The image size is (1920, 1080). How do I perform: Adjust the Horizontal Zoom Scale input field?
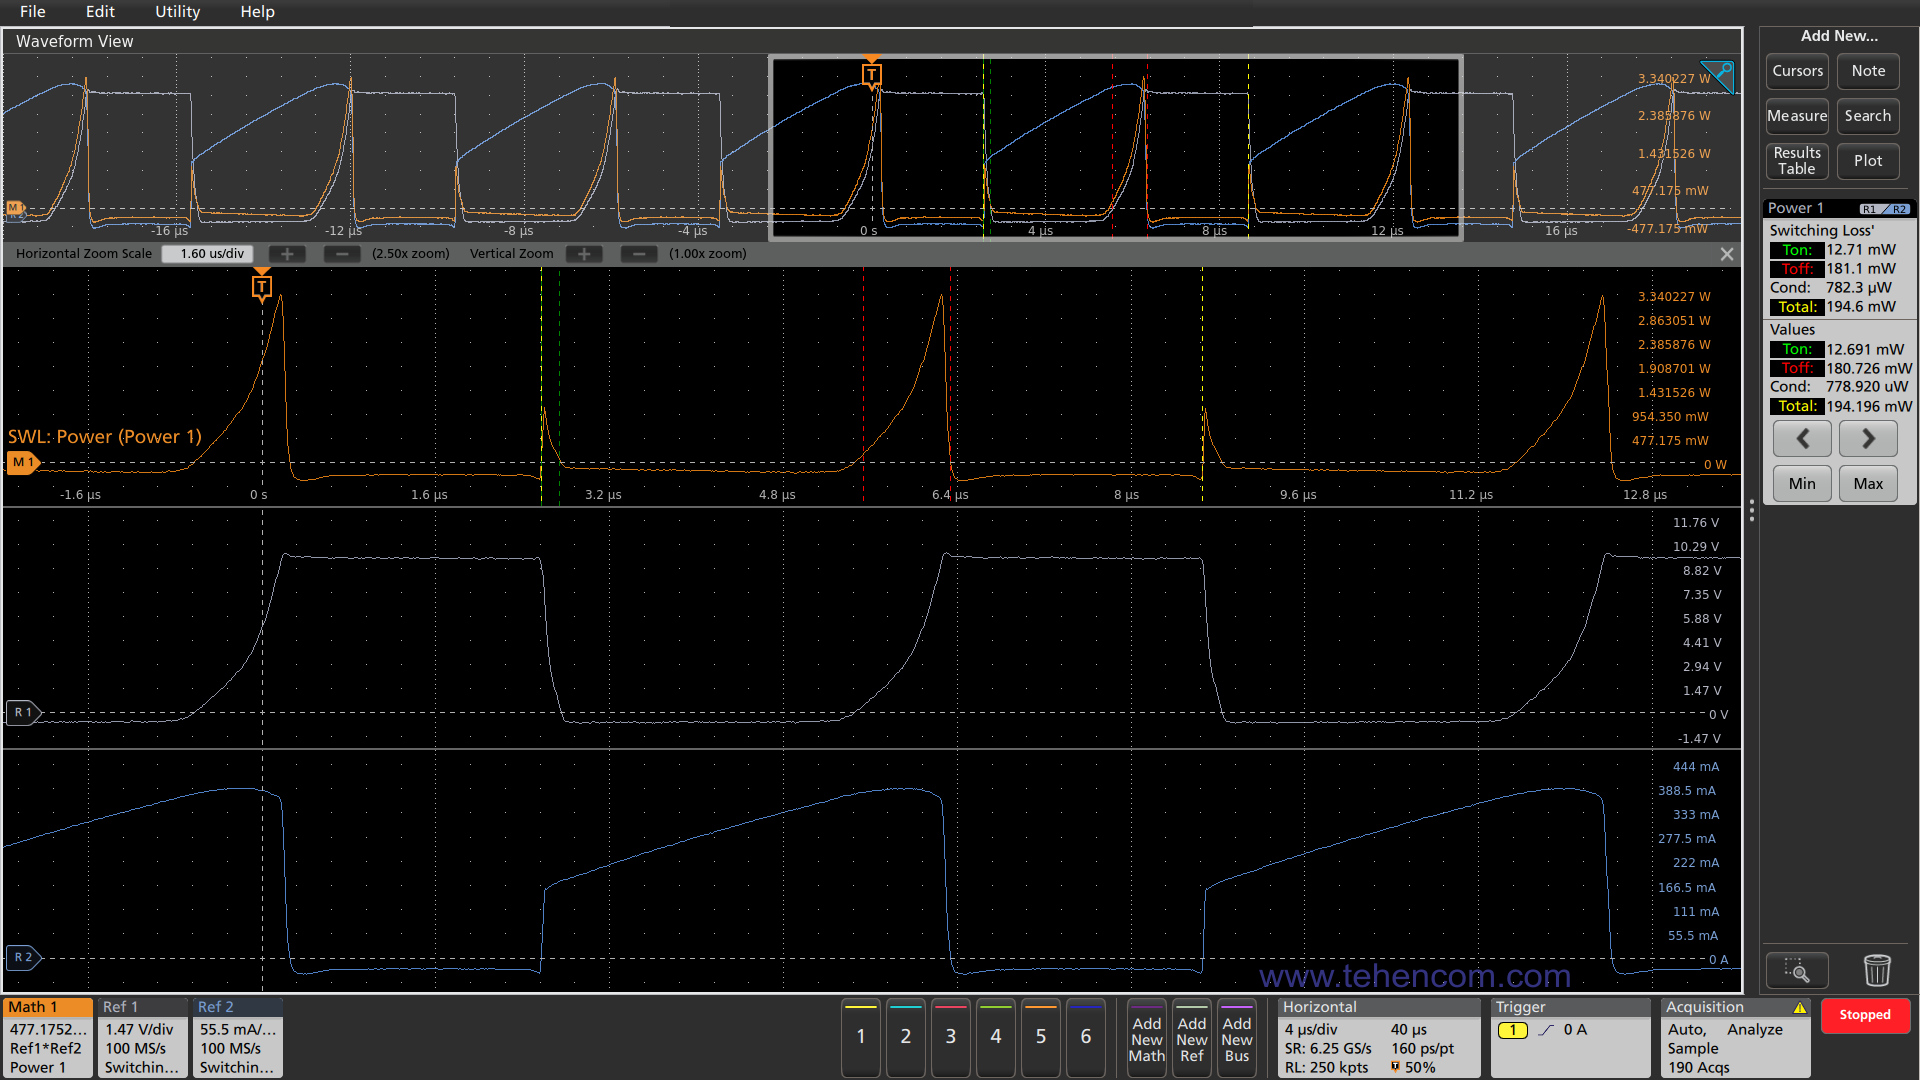[206, 252]
